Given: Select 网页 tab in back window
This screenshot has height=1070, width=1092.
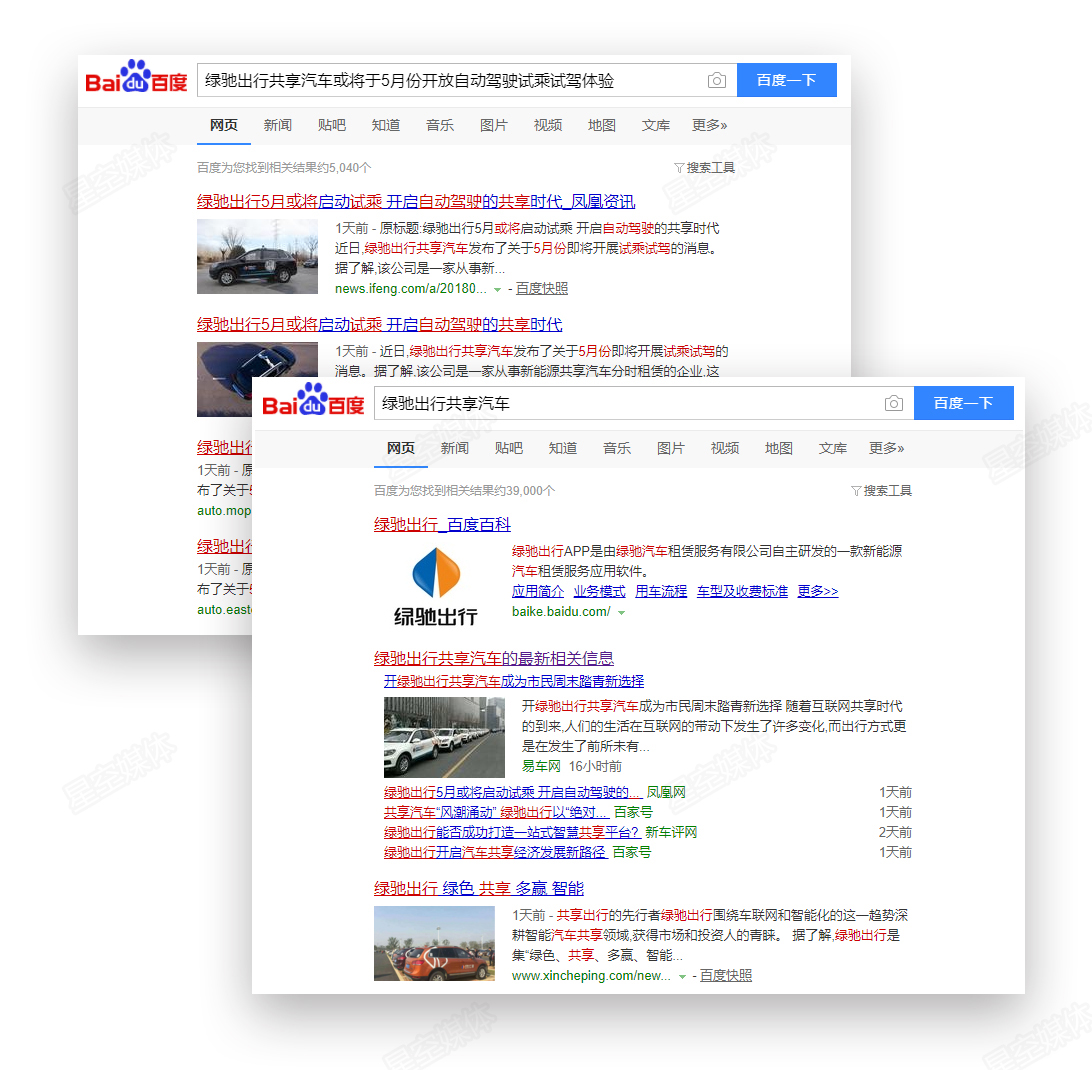Looking at the screenshot, I should (224, 125).
